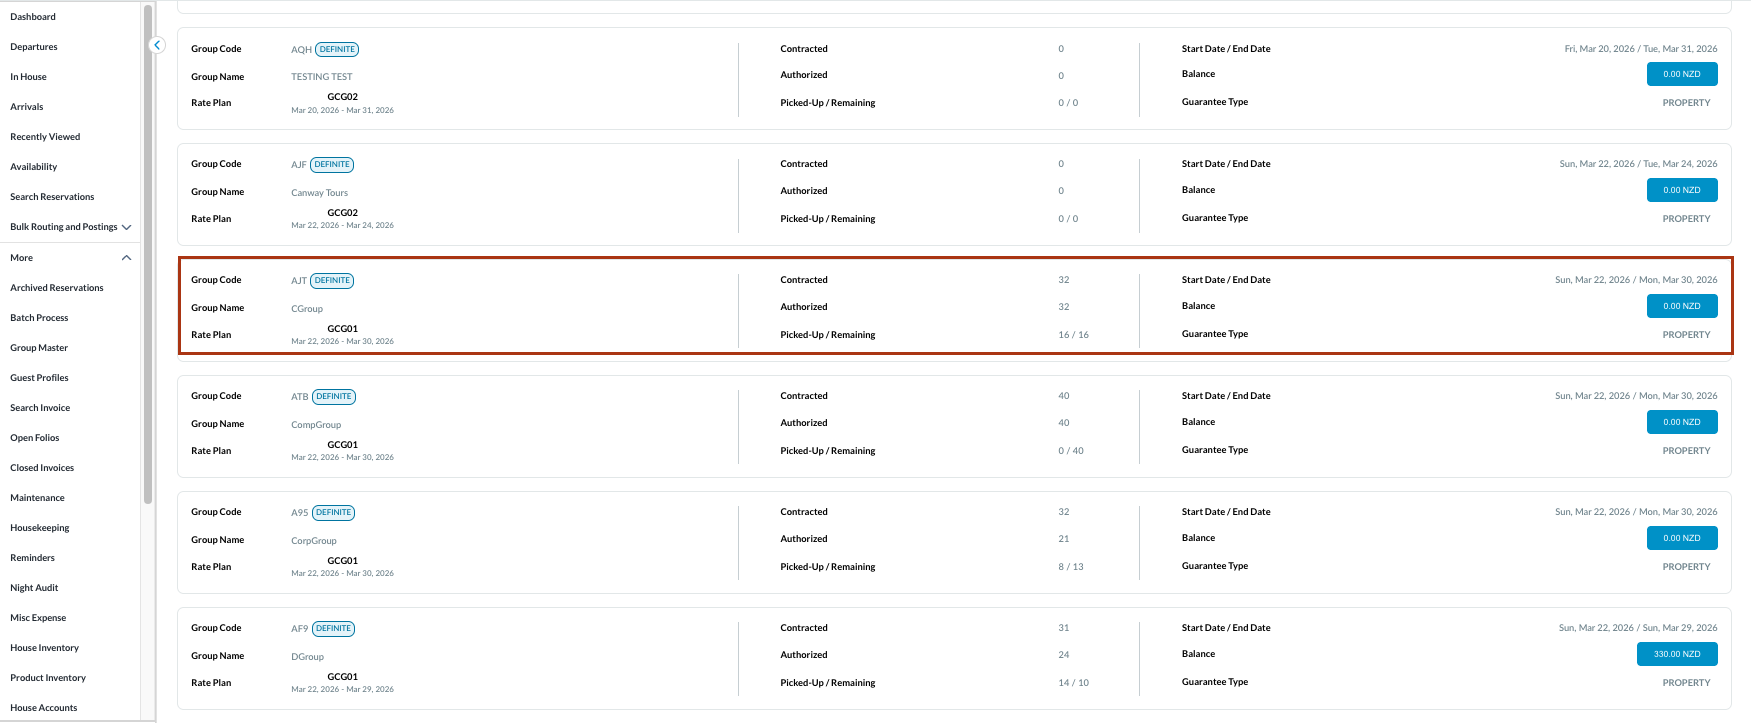Go to Guest Profiles
Viewport: 1751px width, 723px height.
coord(39,378)
